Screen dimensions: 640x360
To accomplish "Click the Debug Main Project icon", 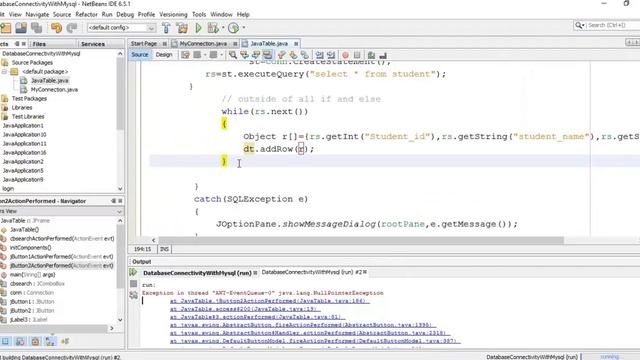I will (213, 28).
